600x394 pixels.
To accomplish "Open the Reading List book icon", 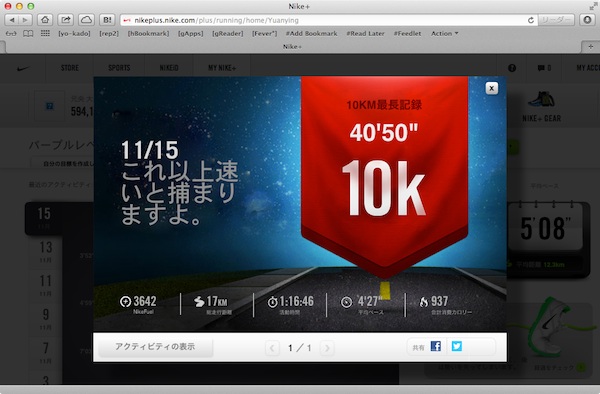I will (28, 34).
